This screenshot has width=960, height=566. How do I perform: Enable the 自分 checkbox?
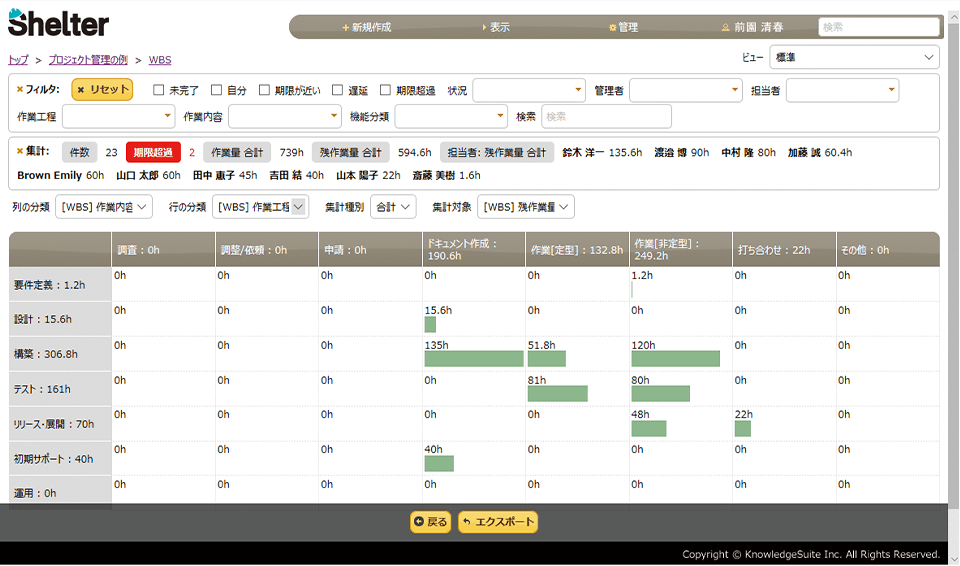[217, 90]
